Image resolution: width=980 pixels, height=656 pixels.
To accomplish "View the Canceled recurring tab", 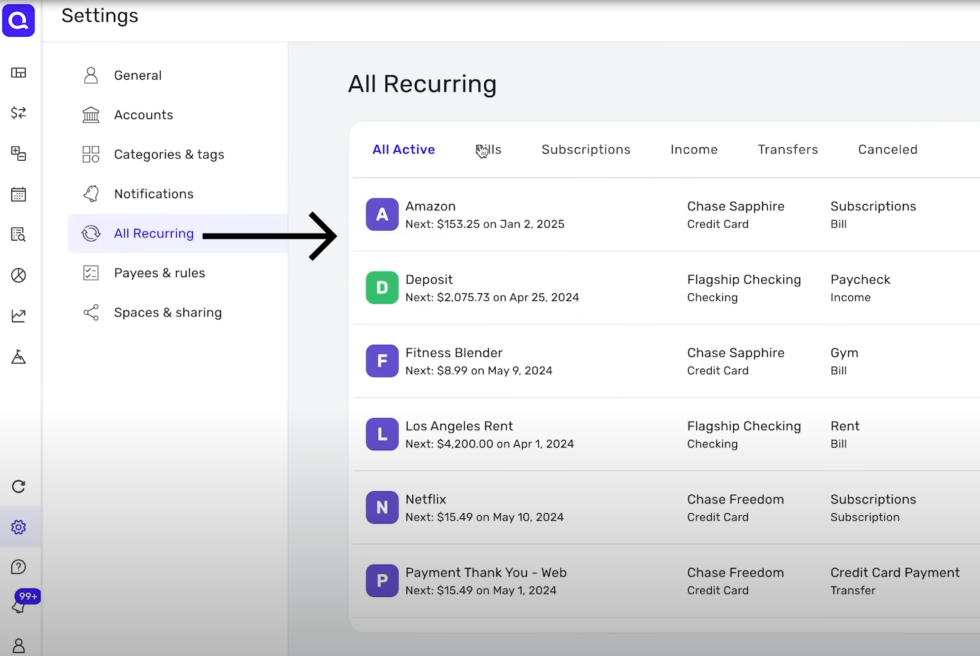I will (x=887, y=149).
